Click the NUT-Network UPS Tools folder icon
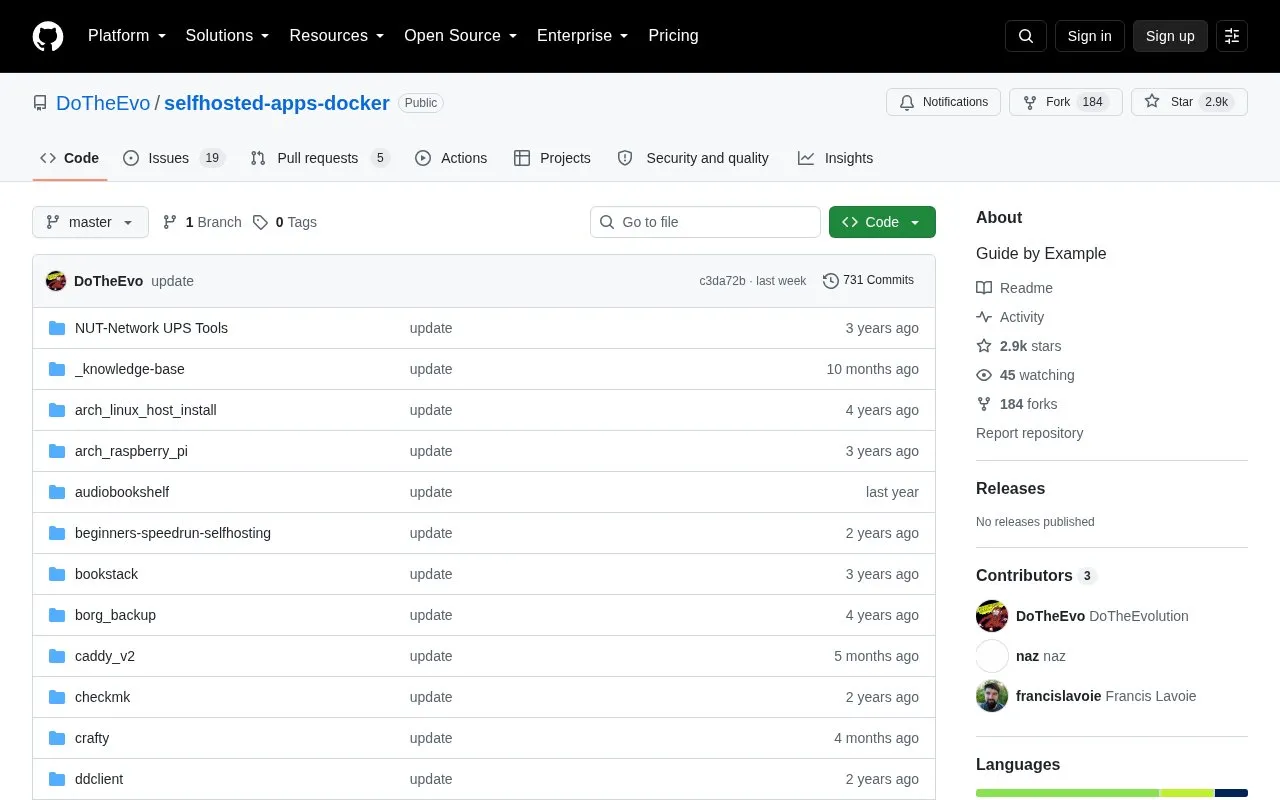 pos(57,328)
